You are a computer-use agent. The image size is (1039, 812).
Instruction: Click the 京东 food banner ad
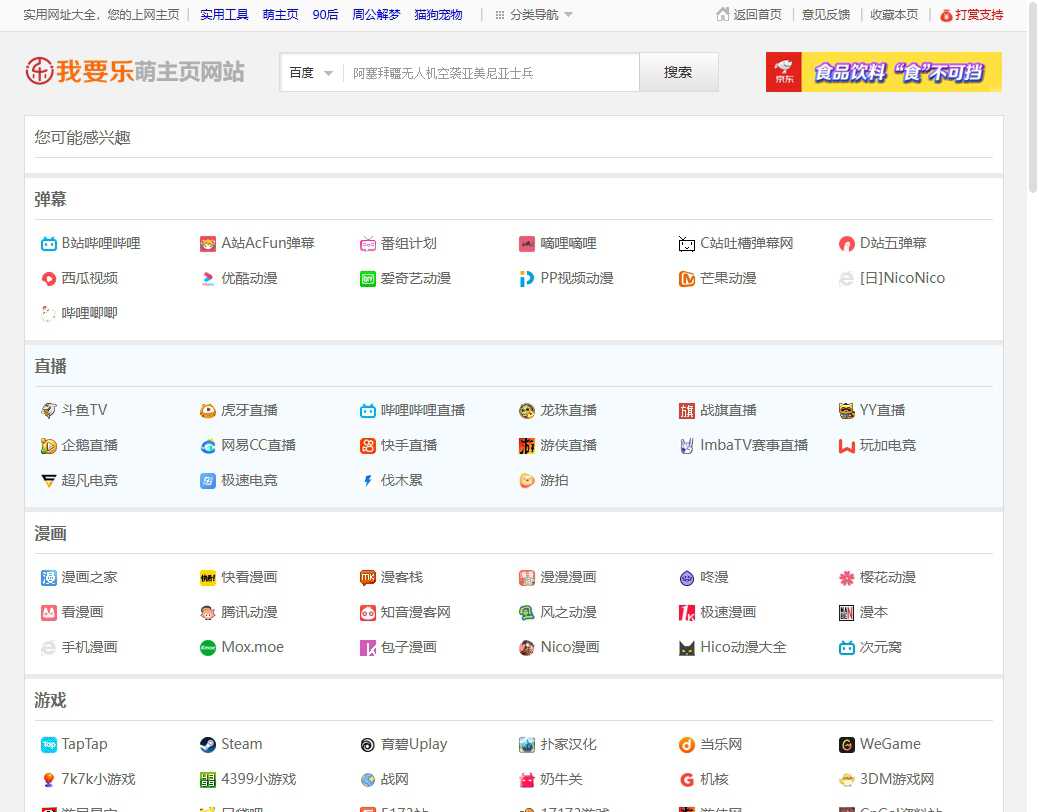[x=885, y=72]
